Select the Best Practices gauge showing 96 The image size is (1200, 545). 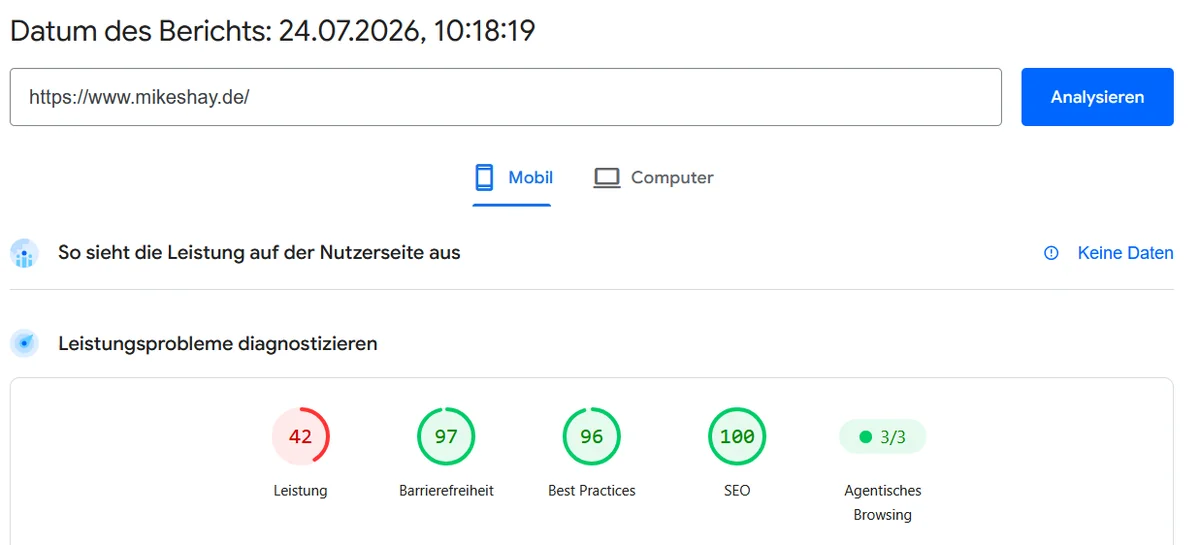pyautogui.click(x=592, y=436)
